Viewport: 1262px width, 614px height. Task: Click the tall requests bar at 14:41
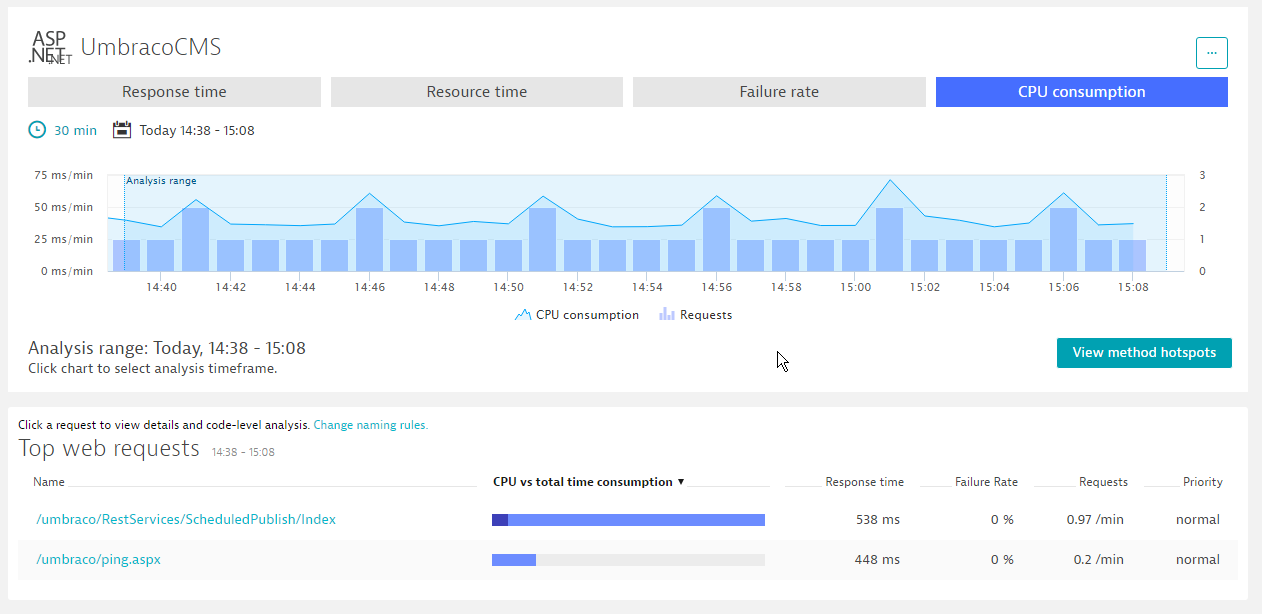pos(195,239)
